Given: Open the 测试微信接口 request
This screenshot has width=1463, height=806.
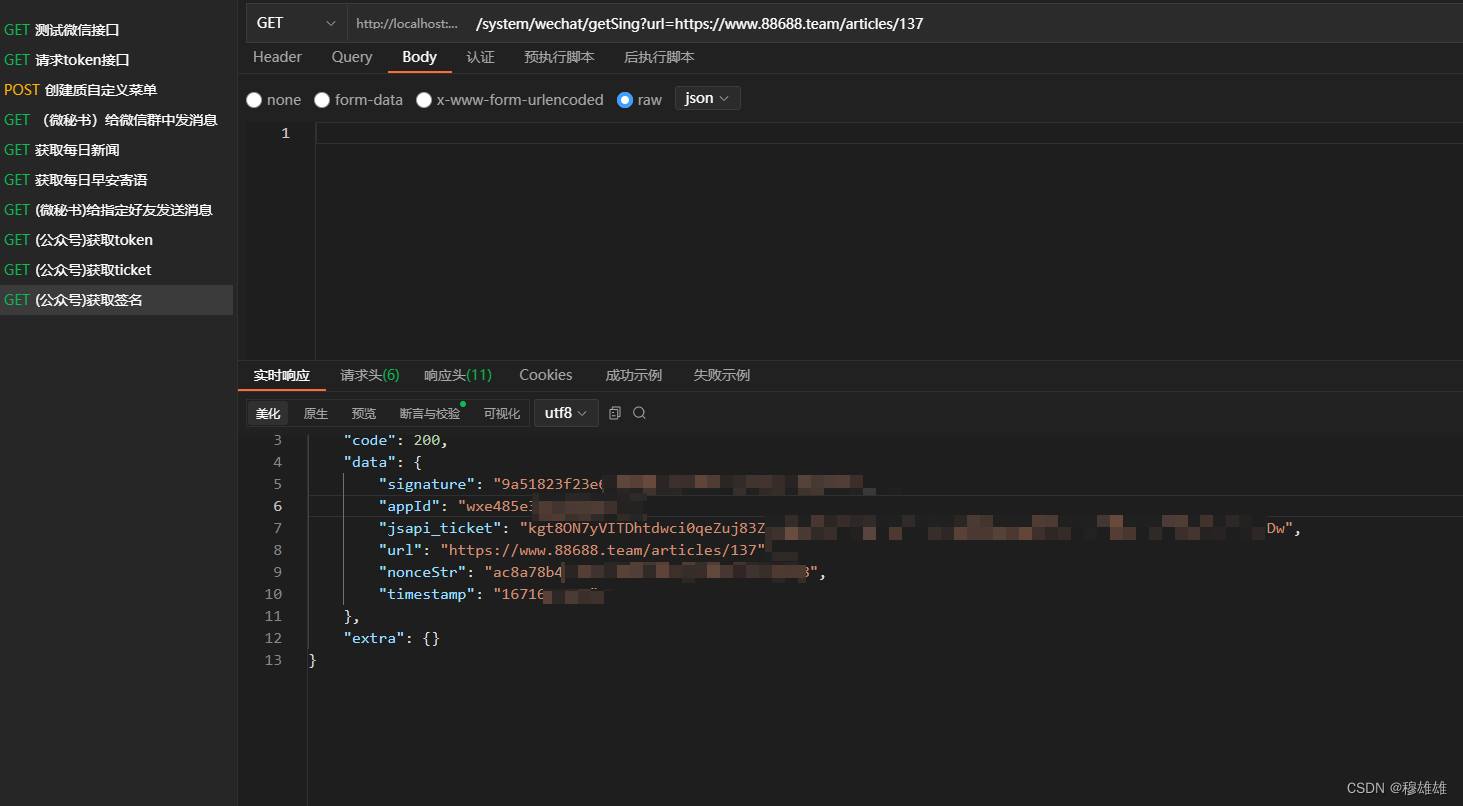Looking at the screenshot, I should pos(116,30).
